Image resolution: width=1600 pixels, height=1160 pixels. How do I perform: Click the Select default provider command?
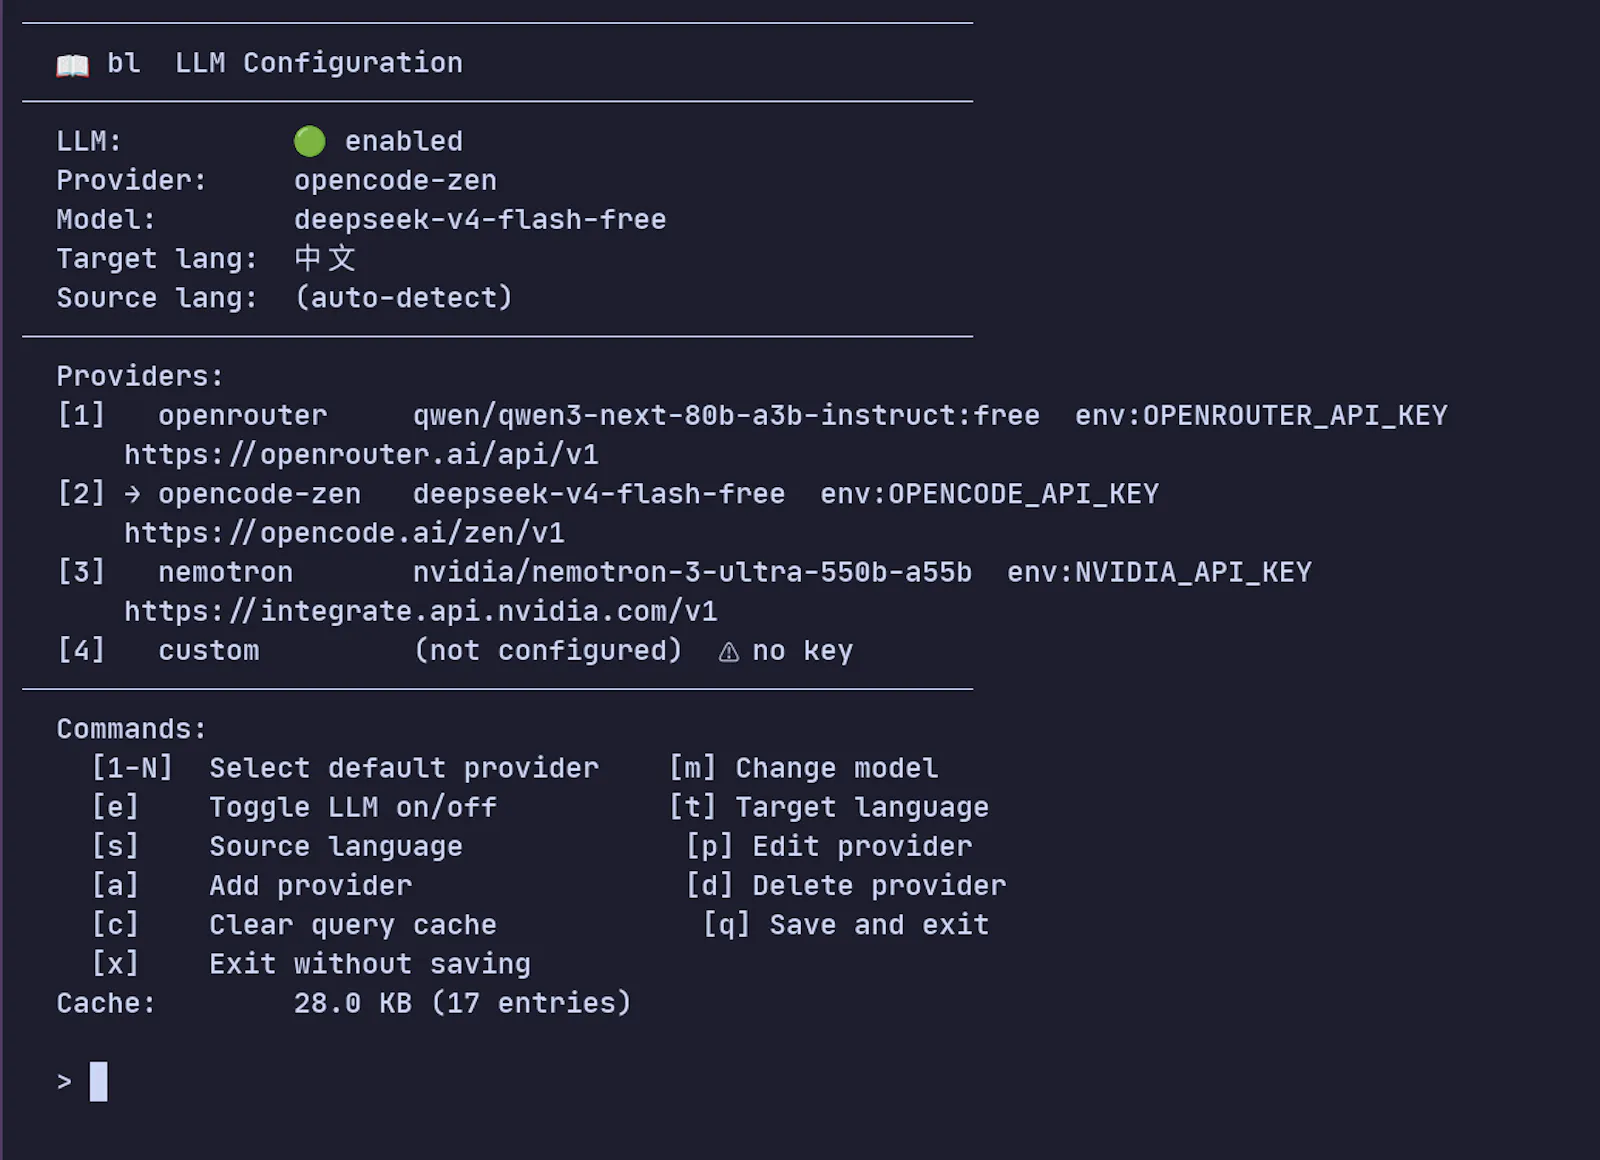tap(404, 768)
